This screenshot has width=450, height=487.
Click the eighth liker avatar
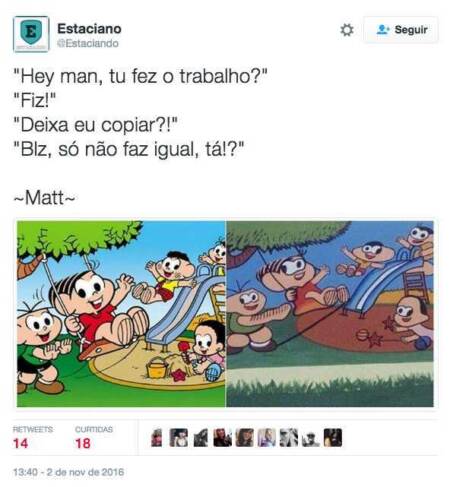311,438
